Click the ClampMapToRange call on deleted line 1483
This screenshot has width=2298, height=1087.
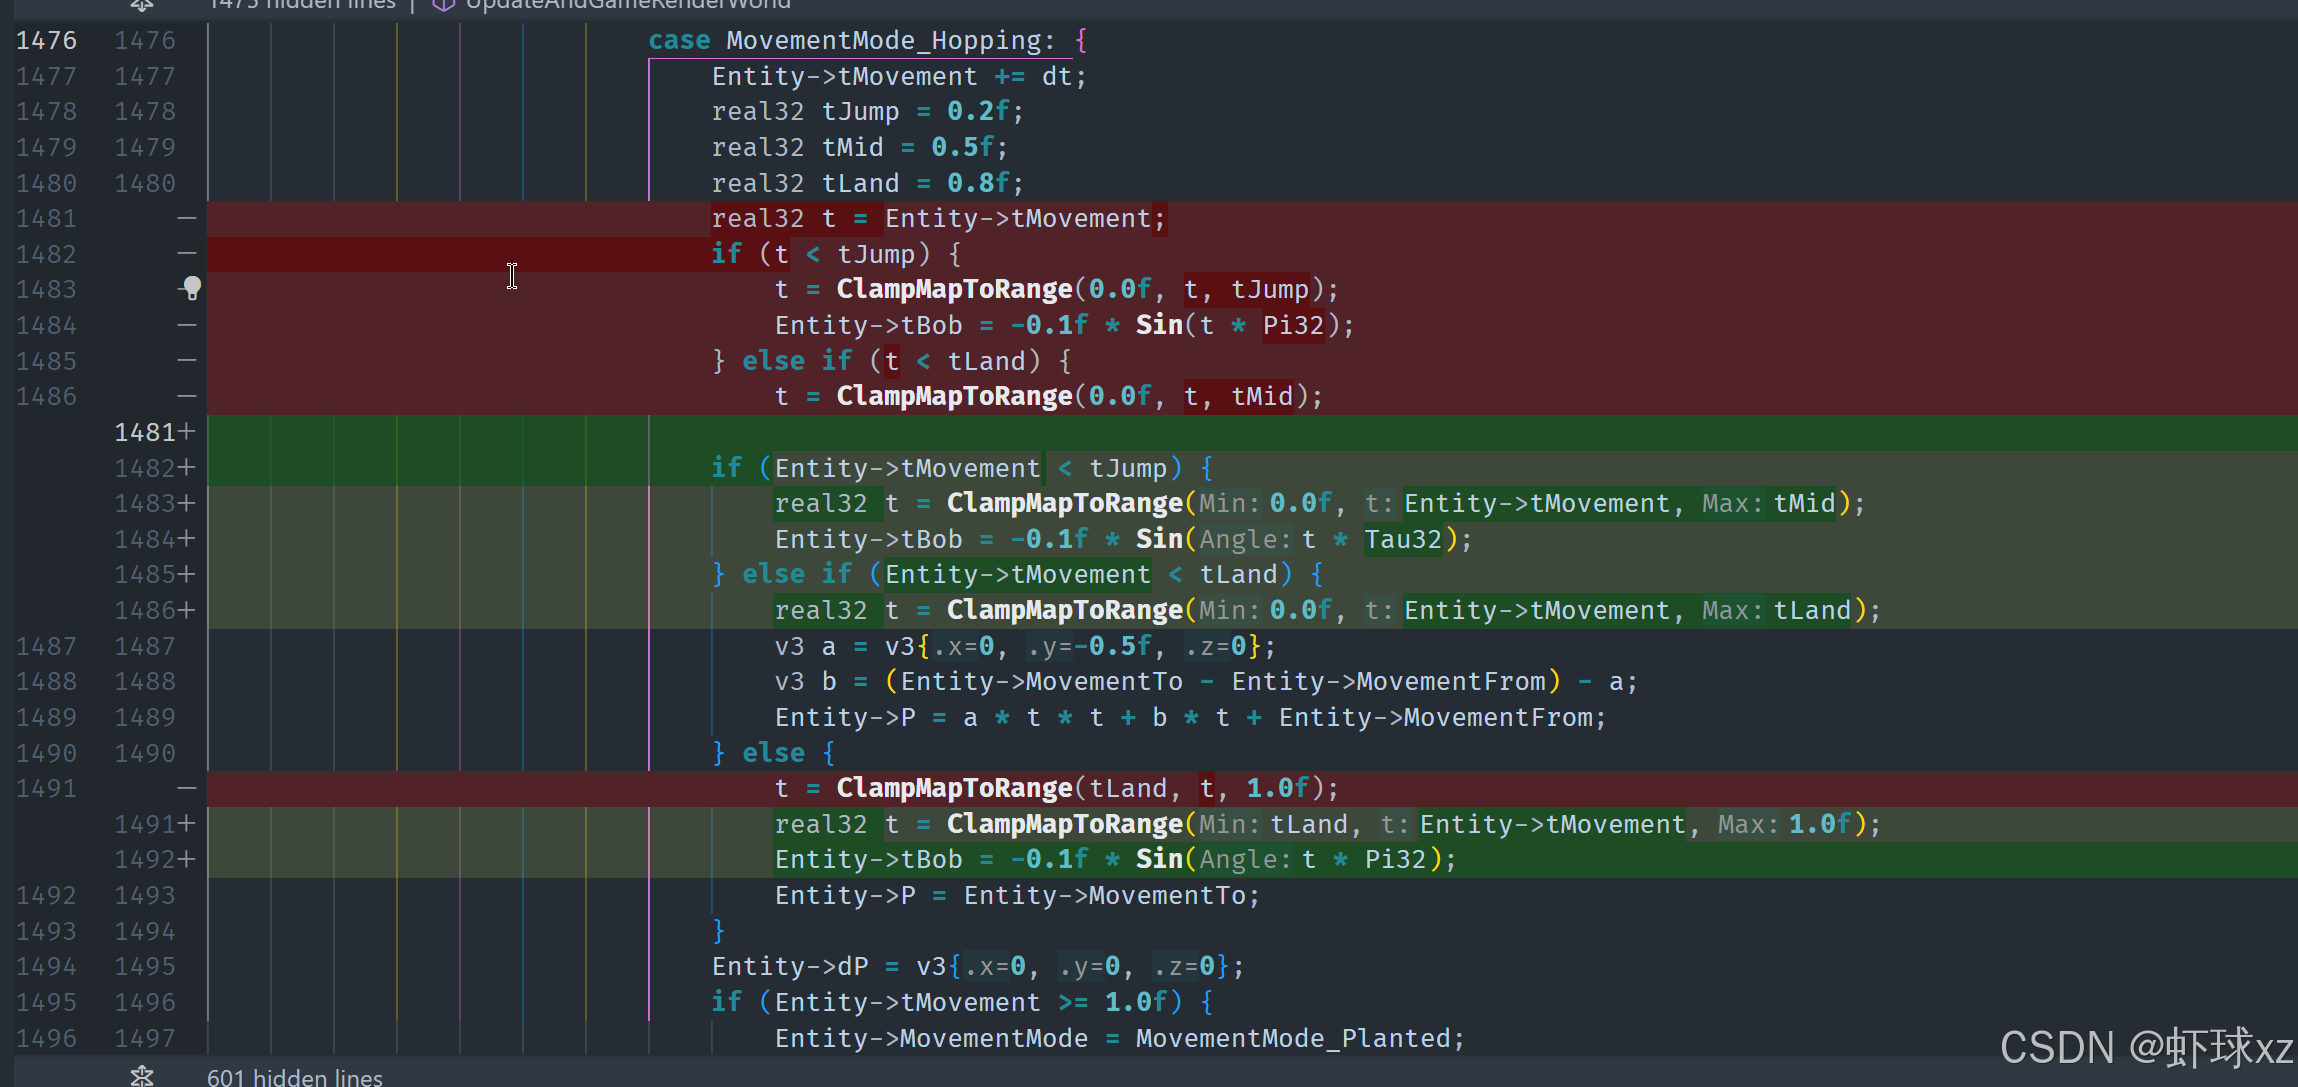pyautogui.click(x=954, y=289)
